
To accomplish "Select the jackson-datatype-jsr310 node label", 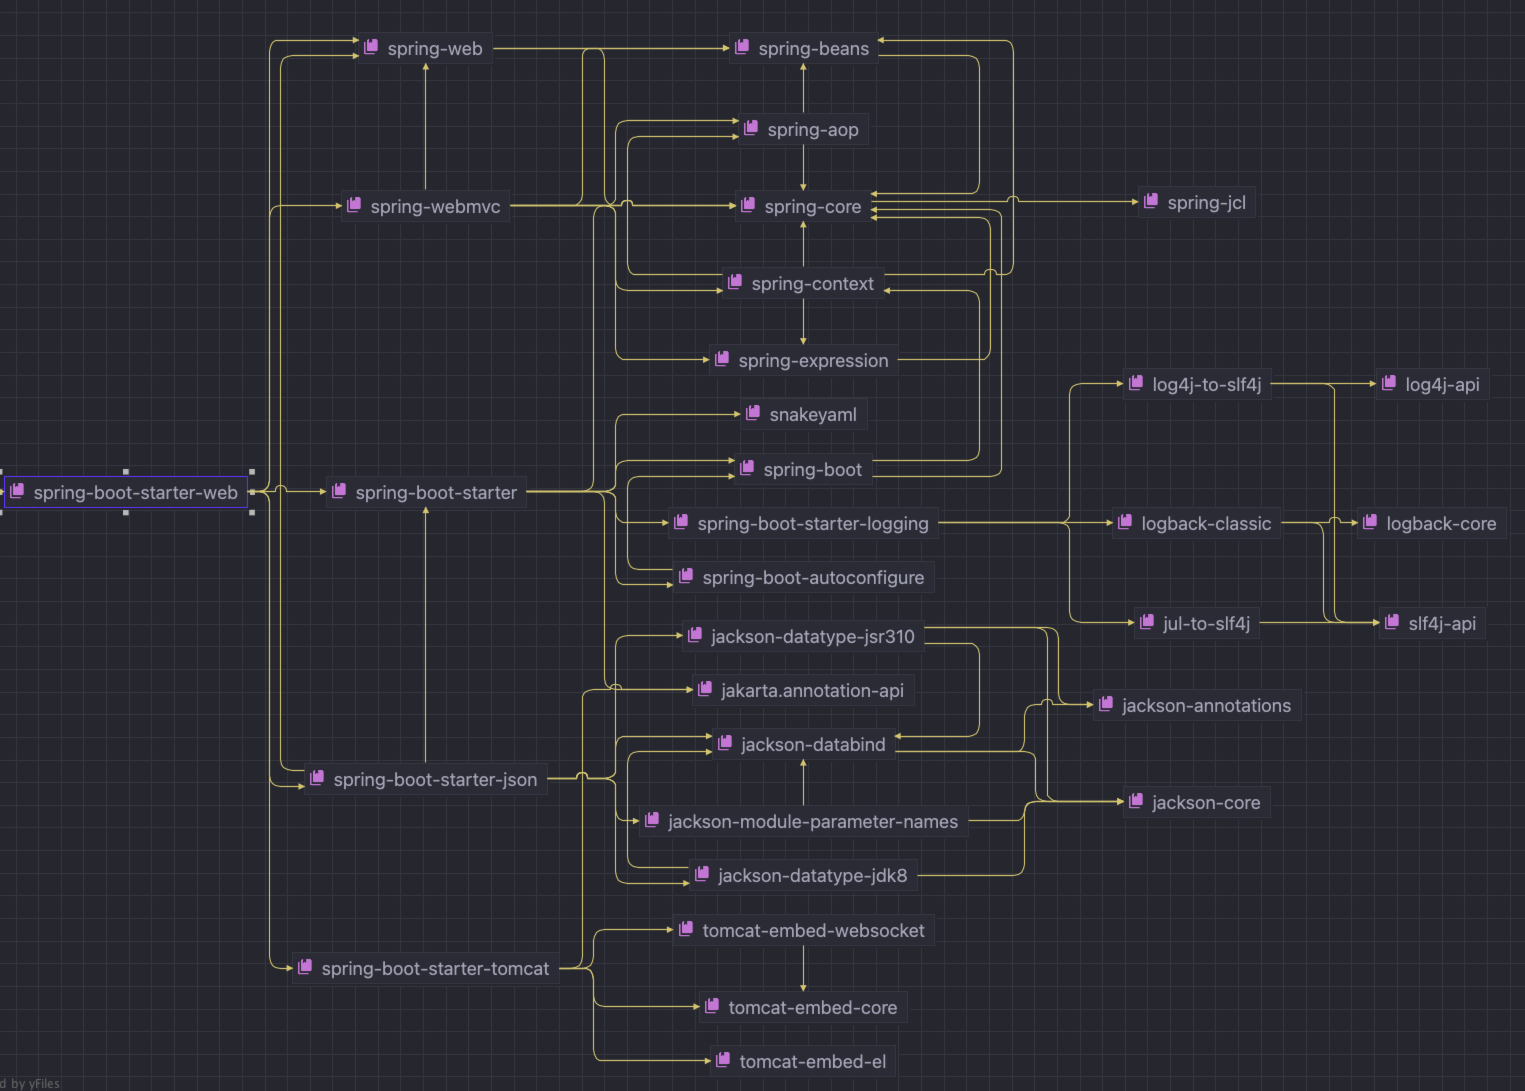I will click(x=813, y=637).
